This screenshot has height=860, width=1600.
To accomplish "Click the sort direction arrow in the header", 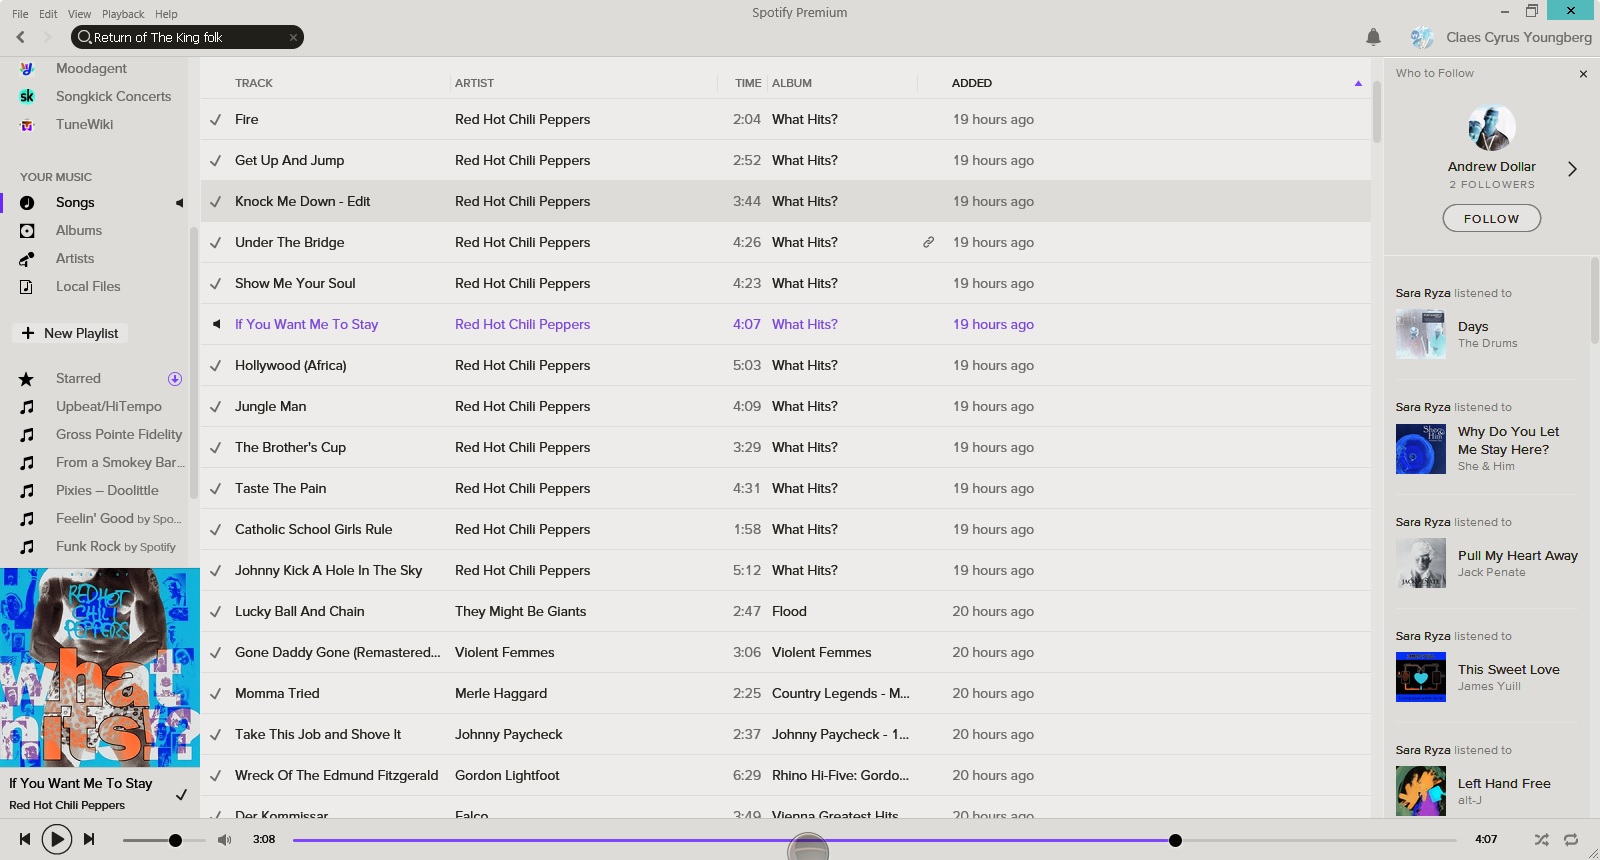I will tap(1358, 83).
